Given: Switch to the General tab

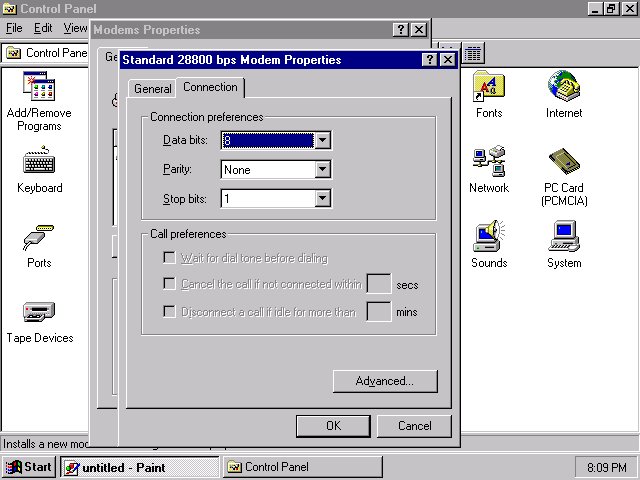Looking at the screenshot, I should point(153,89).
